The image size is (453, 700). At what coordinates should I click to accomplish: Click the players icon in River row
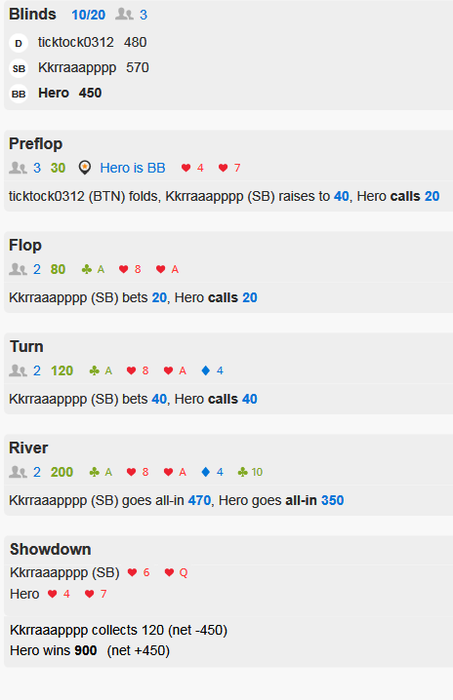click(18, 472)
